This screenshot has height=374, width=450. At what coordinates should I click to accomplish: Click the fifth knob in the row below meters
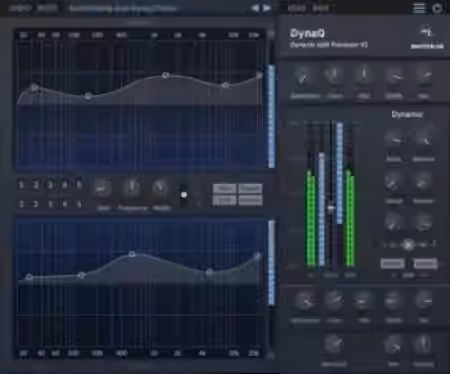click(x=424, y=300)
